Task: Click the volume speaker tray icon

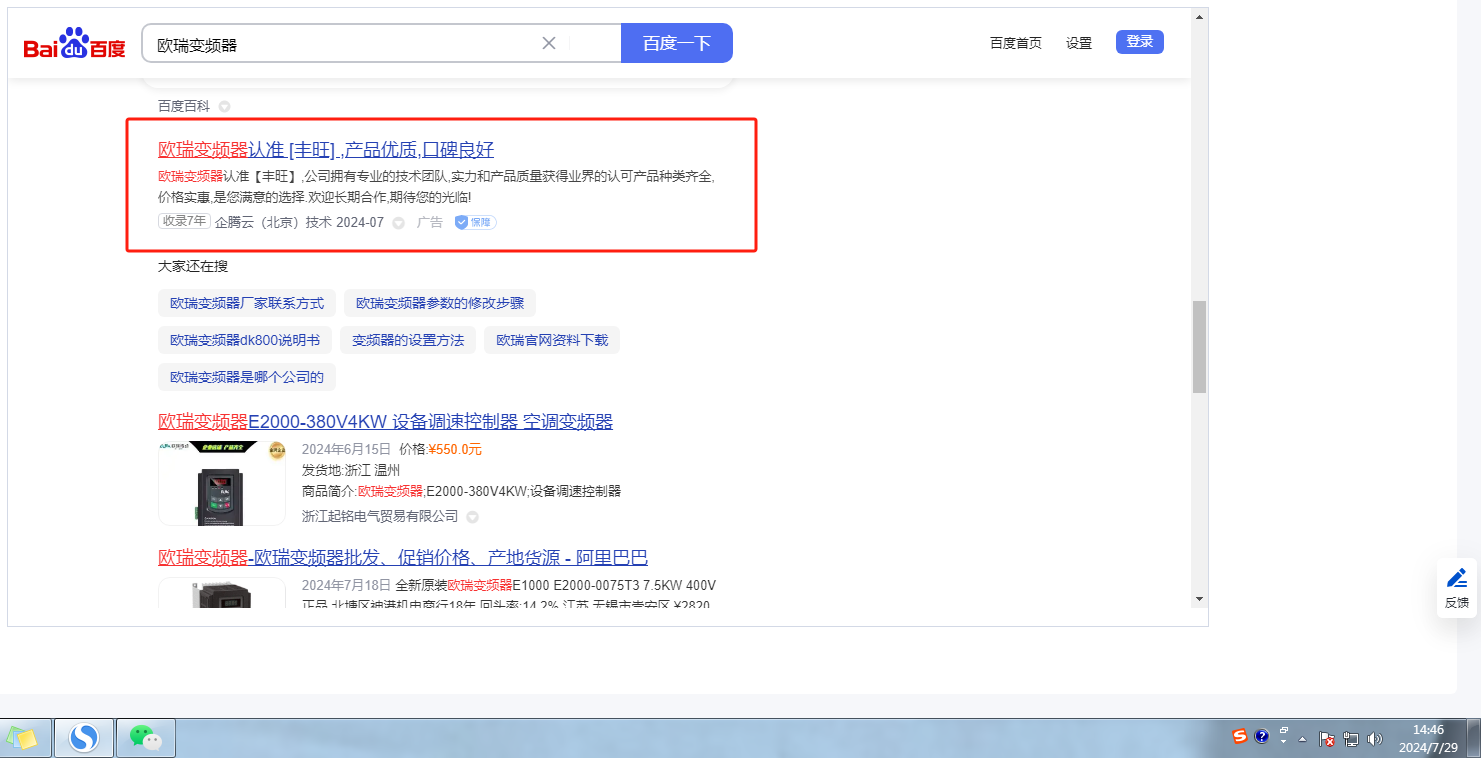Action: point(1375,739)
